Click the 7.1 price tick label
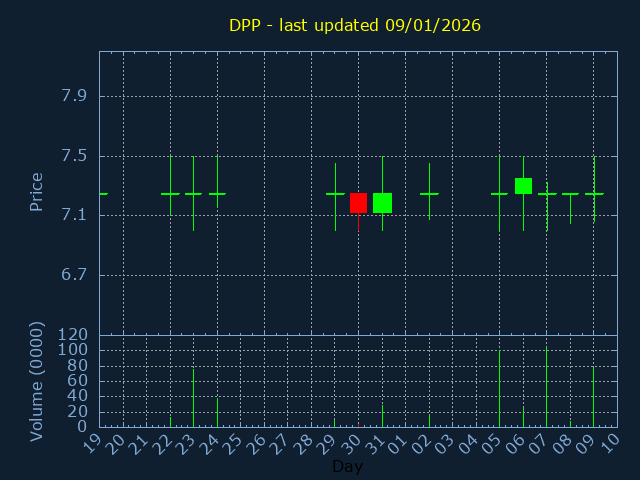This screenshot has height=480, width=640. point(74,215)
